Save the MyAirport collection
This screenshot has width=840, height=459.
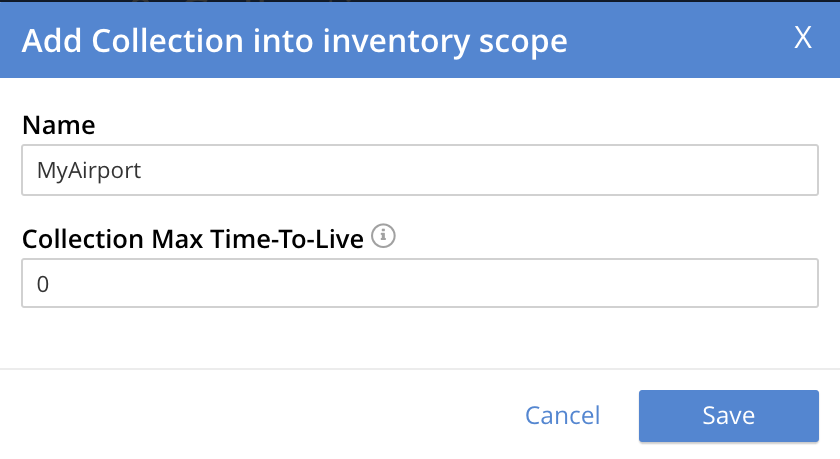(728, 415)
